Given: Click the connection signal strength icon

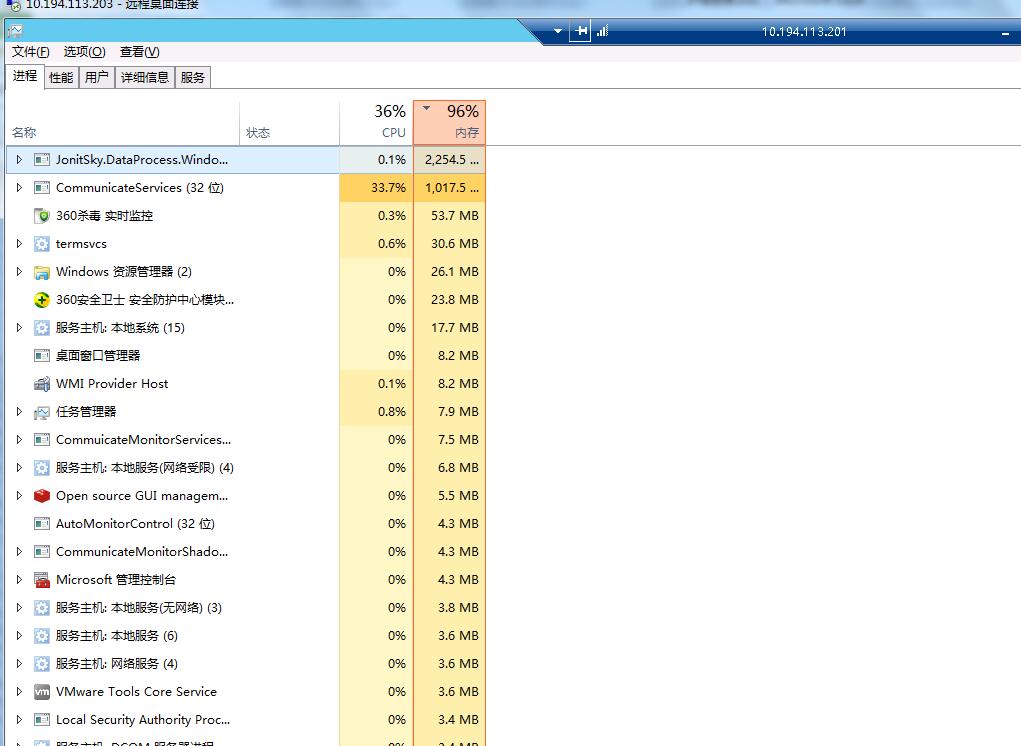Looking at the screenshot, I should click(602, 31).
